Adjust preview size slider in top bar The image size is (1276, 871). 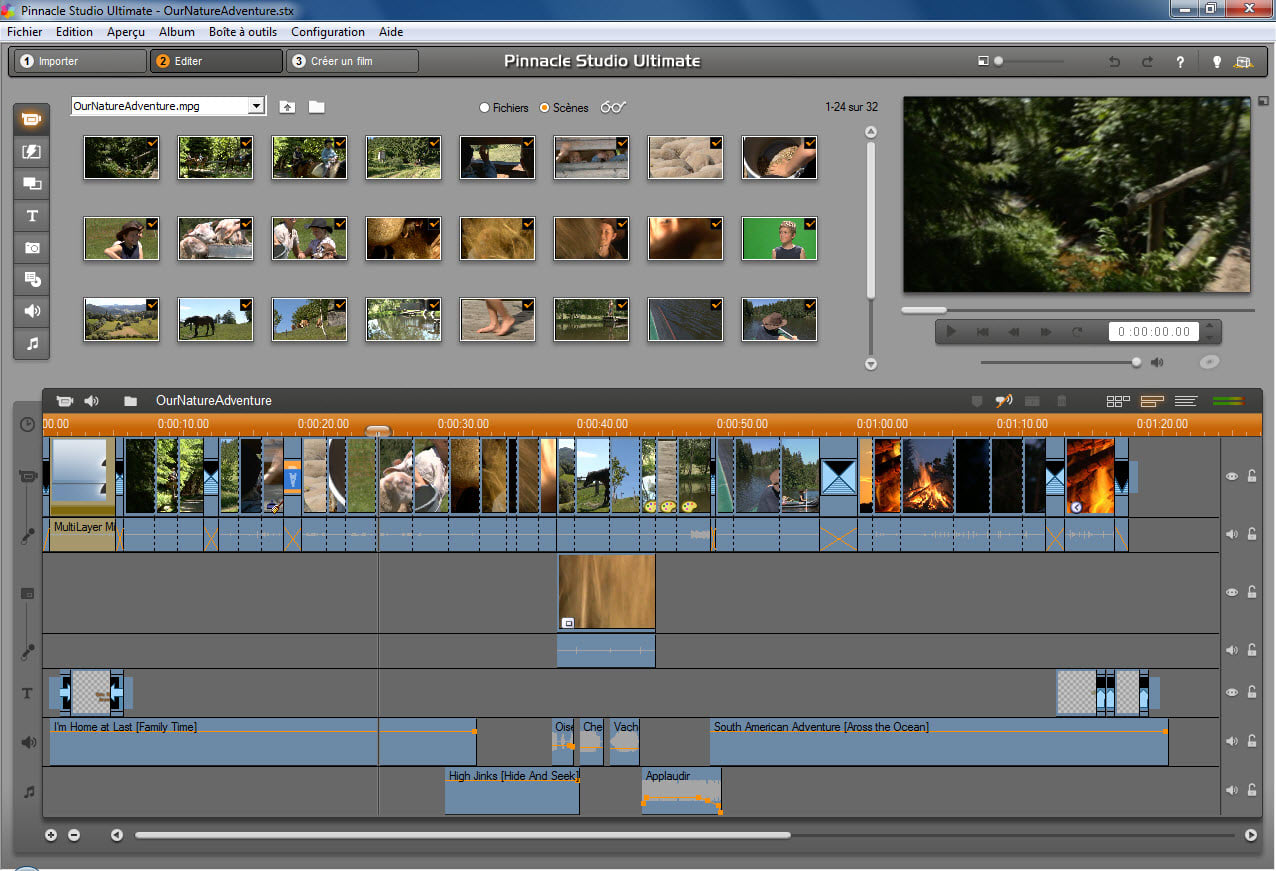coord(1028,61)
